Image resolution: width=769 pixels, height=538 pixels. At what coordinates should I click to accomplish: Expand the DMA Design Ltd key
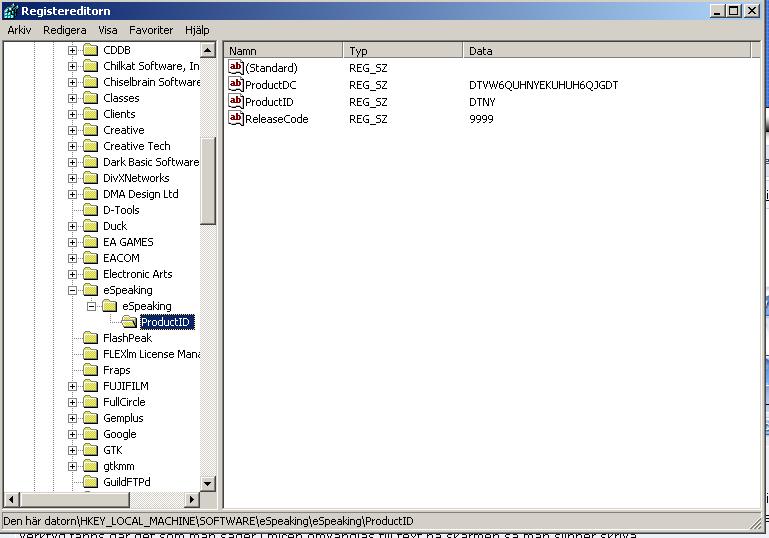[73, 194]
